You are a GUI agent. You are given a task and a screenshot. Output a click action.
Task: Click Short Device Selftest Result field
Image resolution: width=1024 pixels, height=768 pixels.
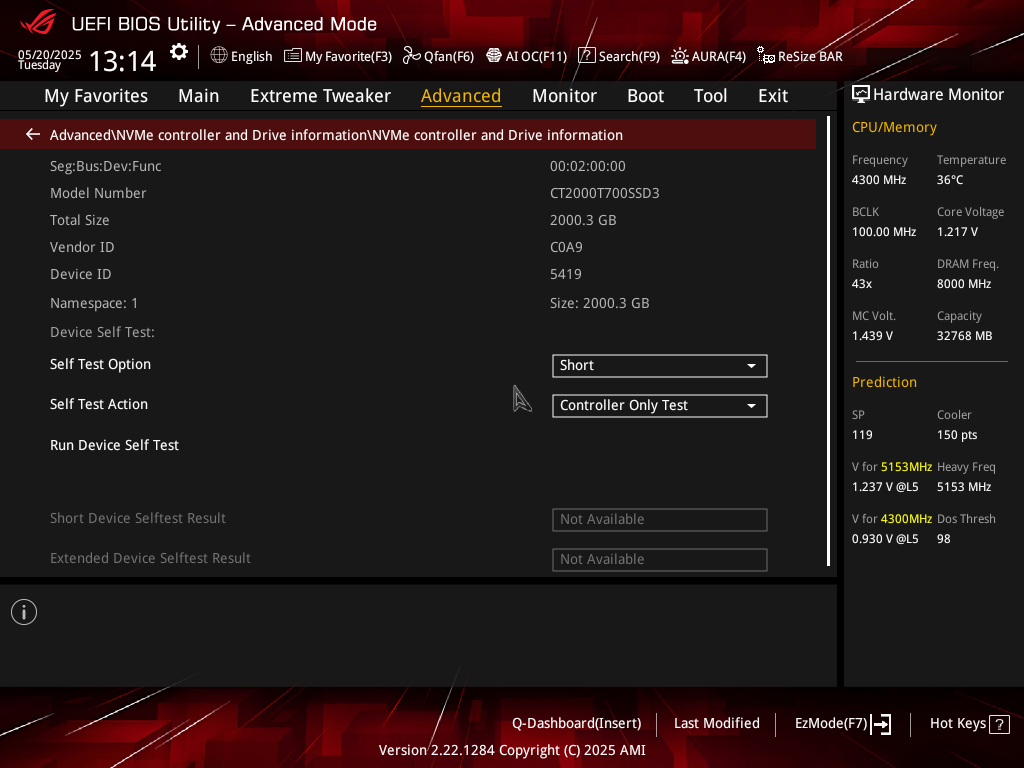660,520
